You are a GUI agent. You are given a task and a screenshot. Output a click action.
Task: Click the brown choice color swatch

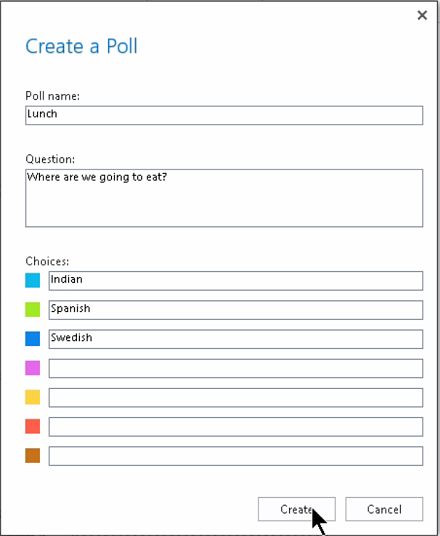pyautogui.click(x=32, y=455)
